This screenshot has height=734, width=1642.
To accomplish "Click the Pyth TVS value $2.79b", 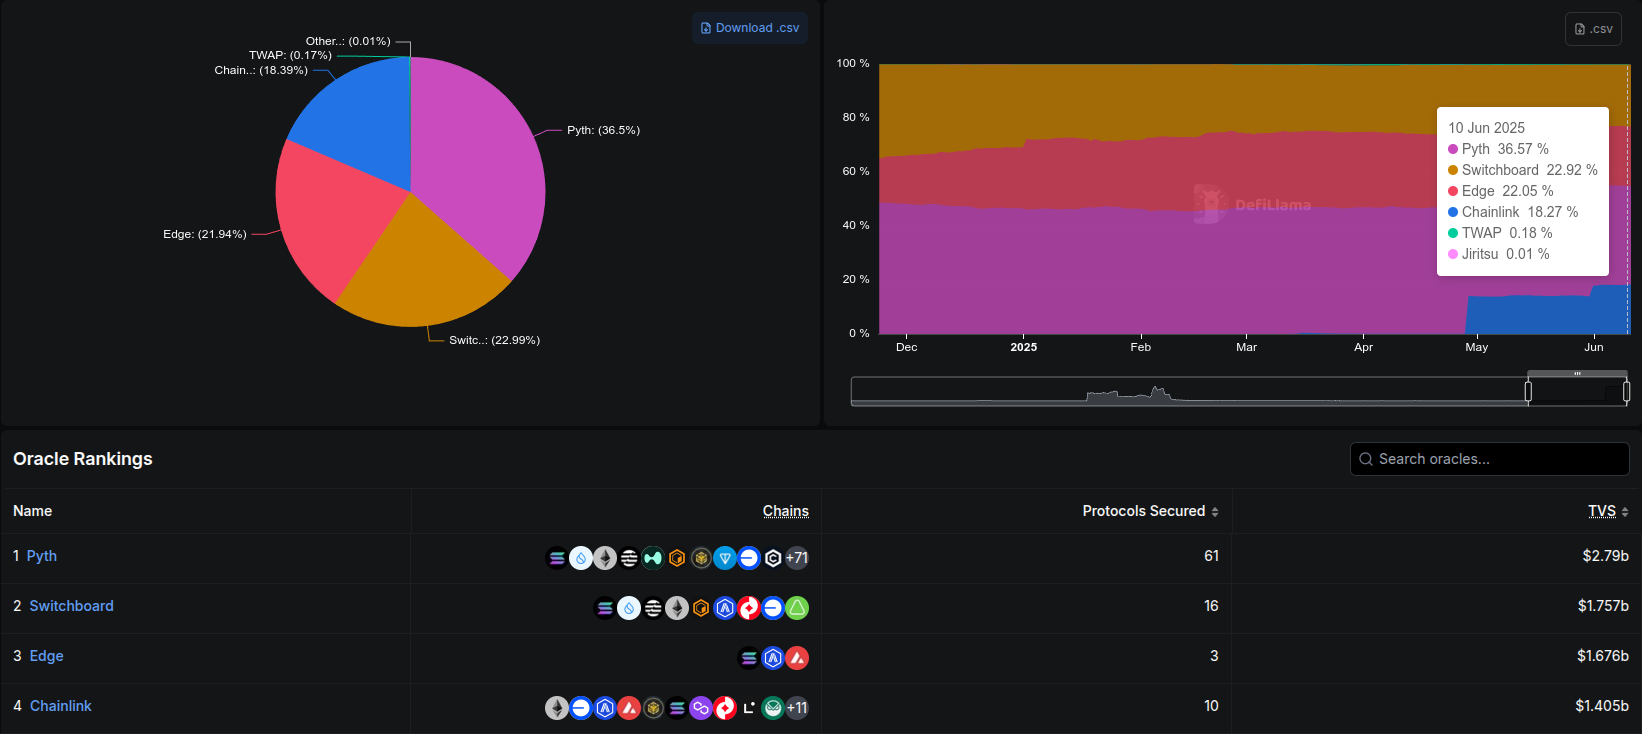I will [1606, 556].
